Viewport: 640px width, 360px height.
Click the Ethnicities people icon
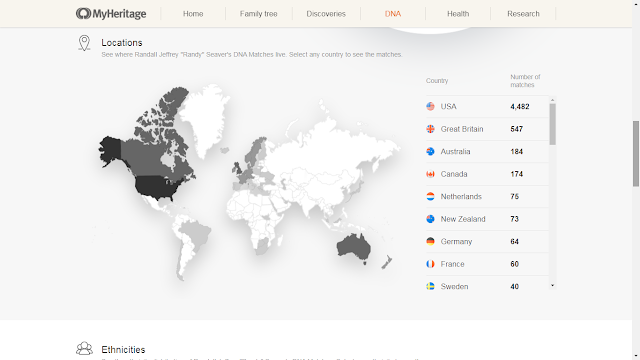point(84,349)
